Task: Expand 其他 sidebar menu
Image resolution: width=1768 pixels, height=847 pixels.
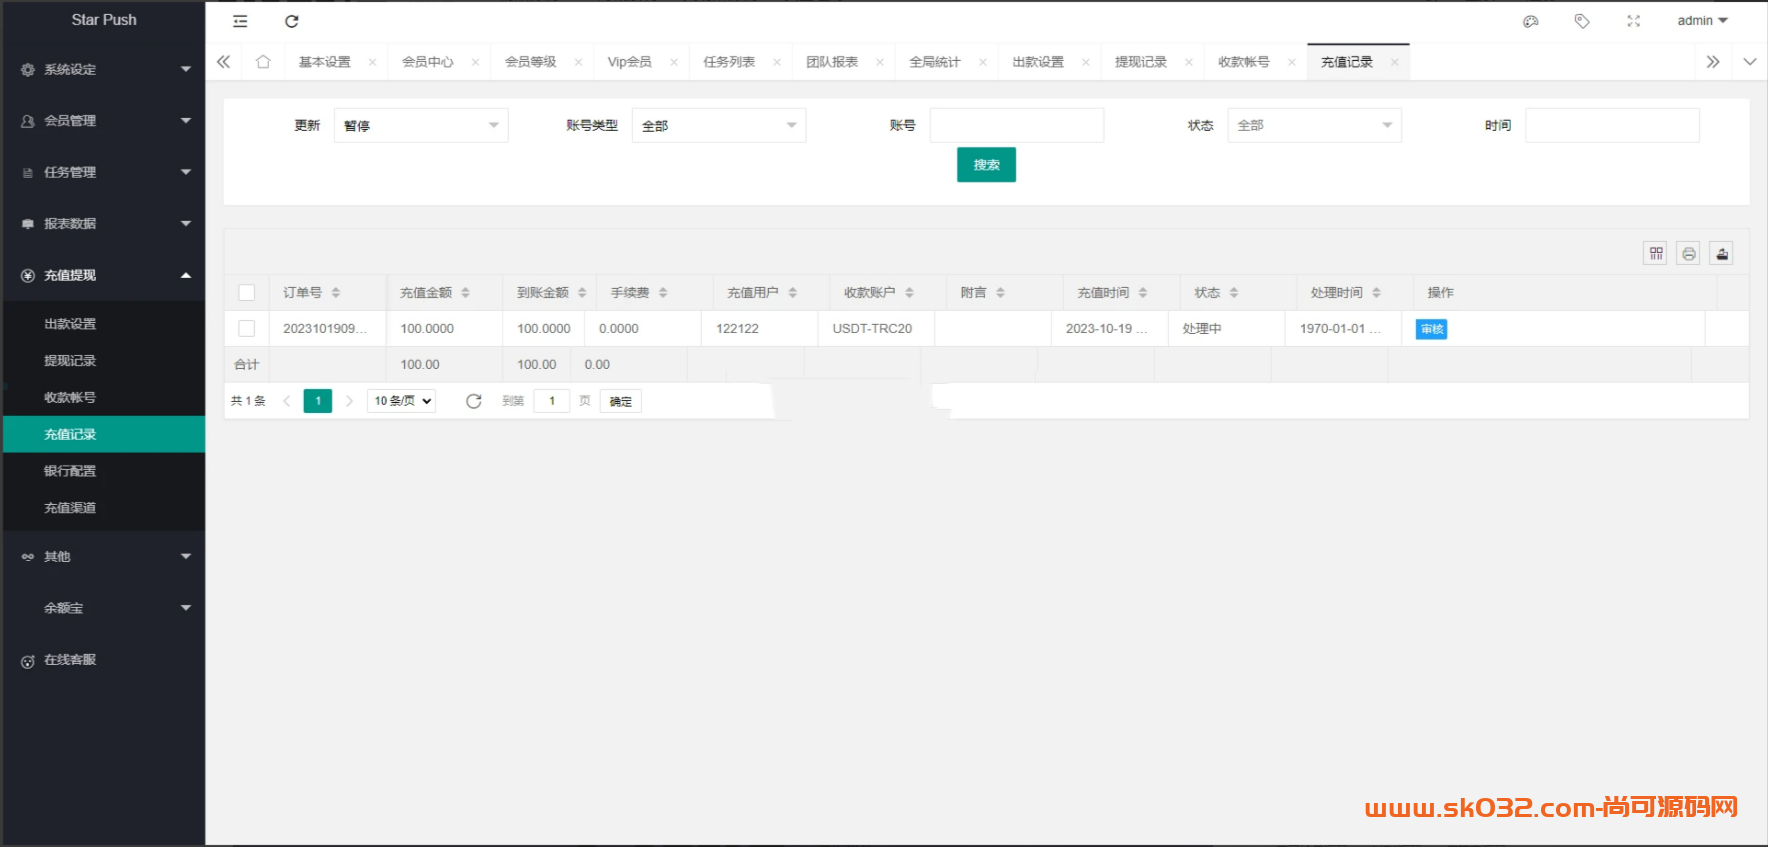Action: click(x=103, y=557)
